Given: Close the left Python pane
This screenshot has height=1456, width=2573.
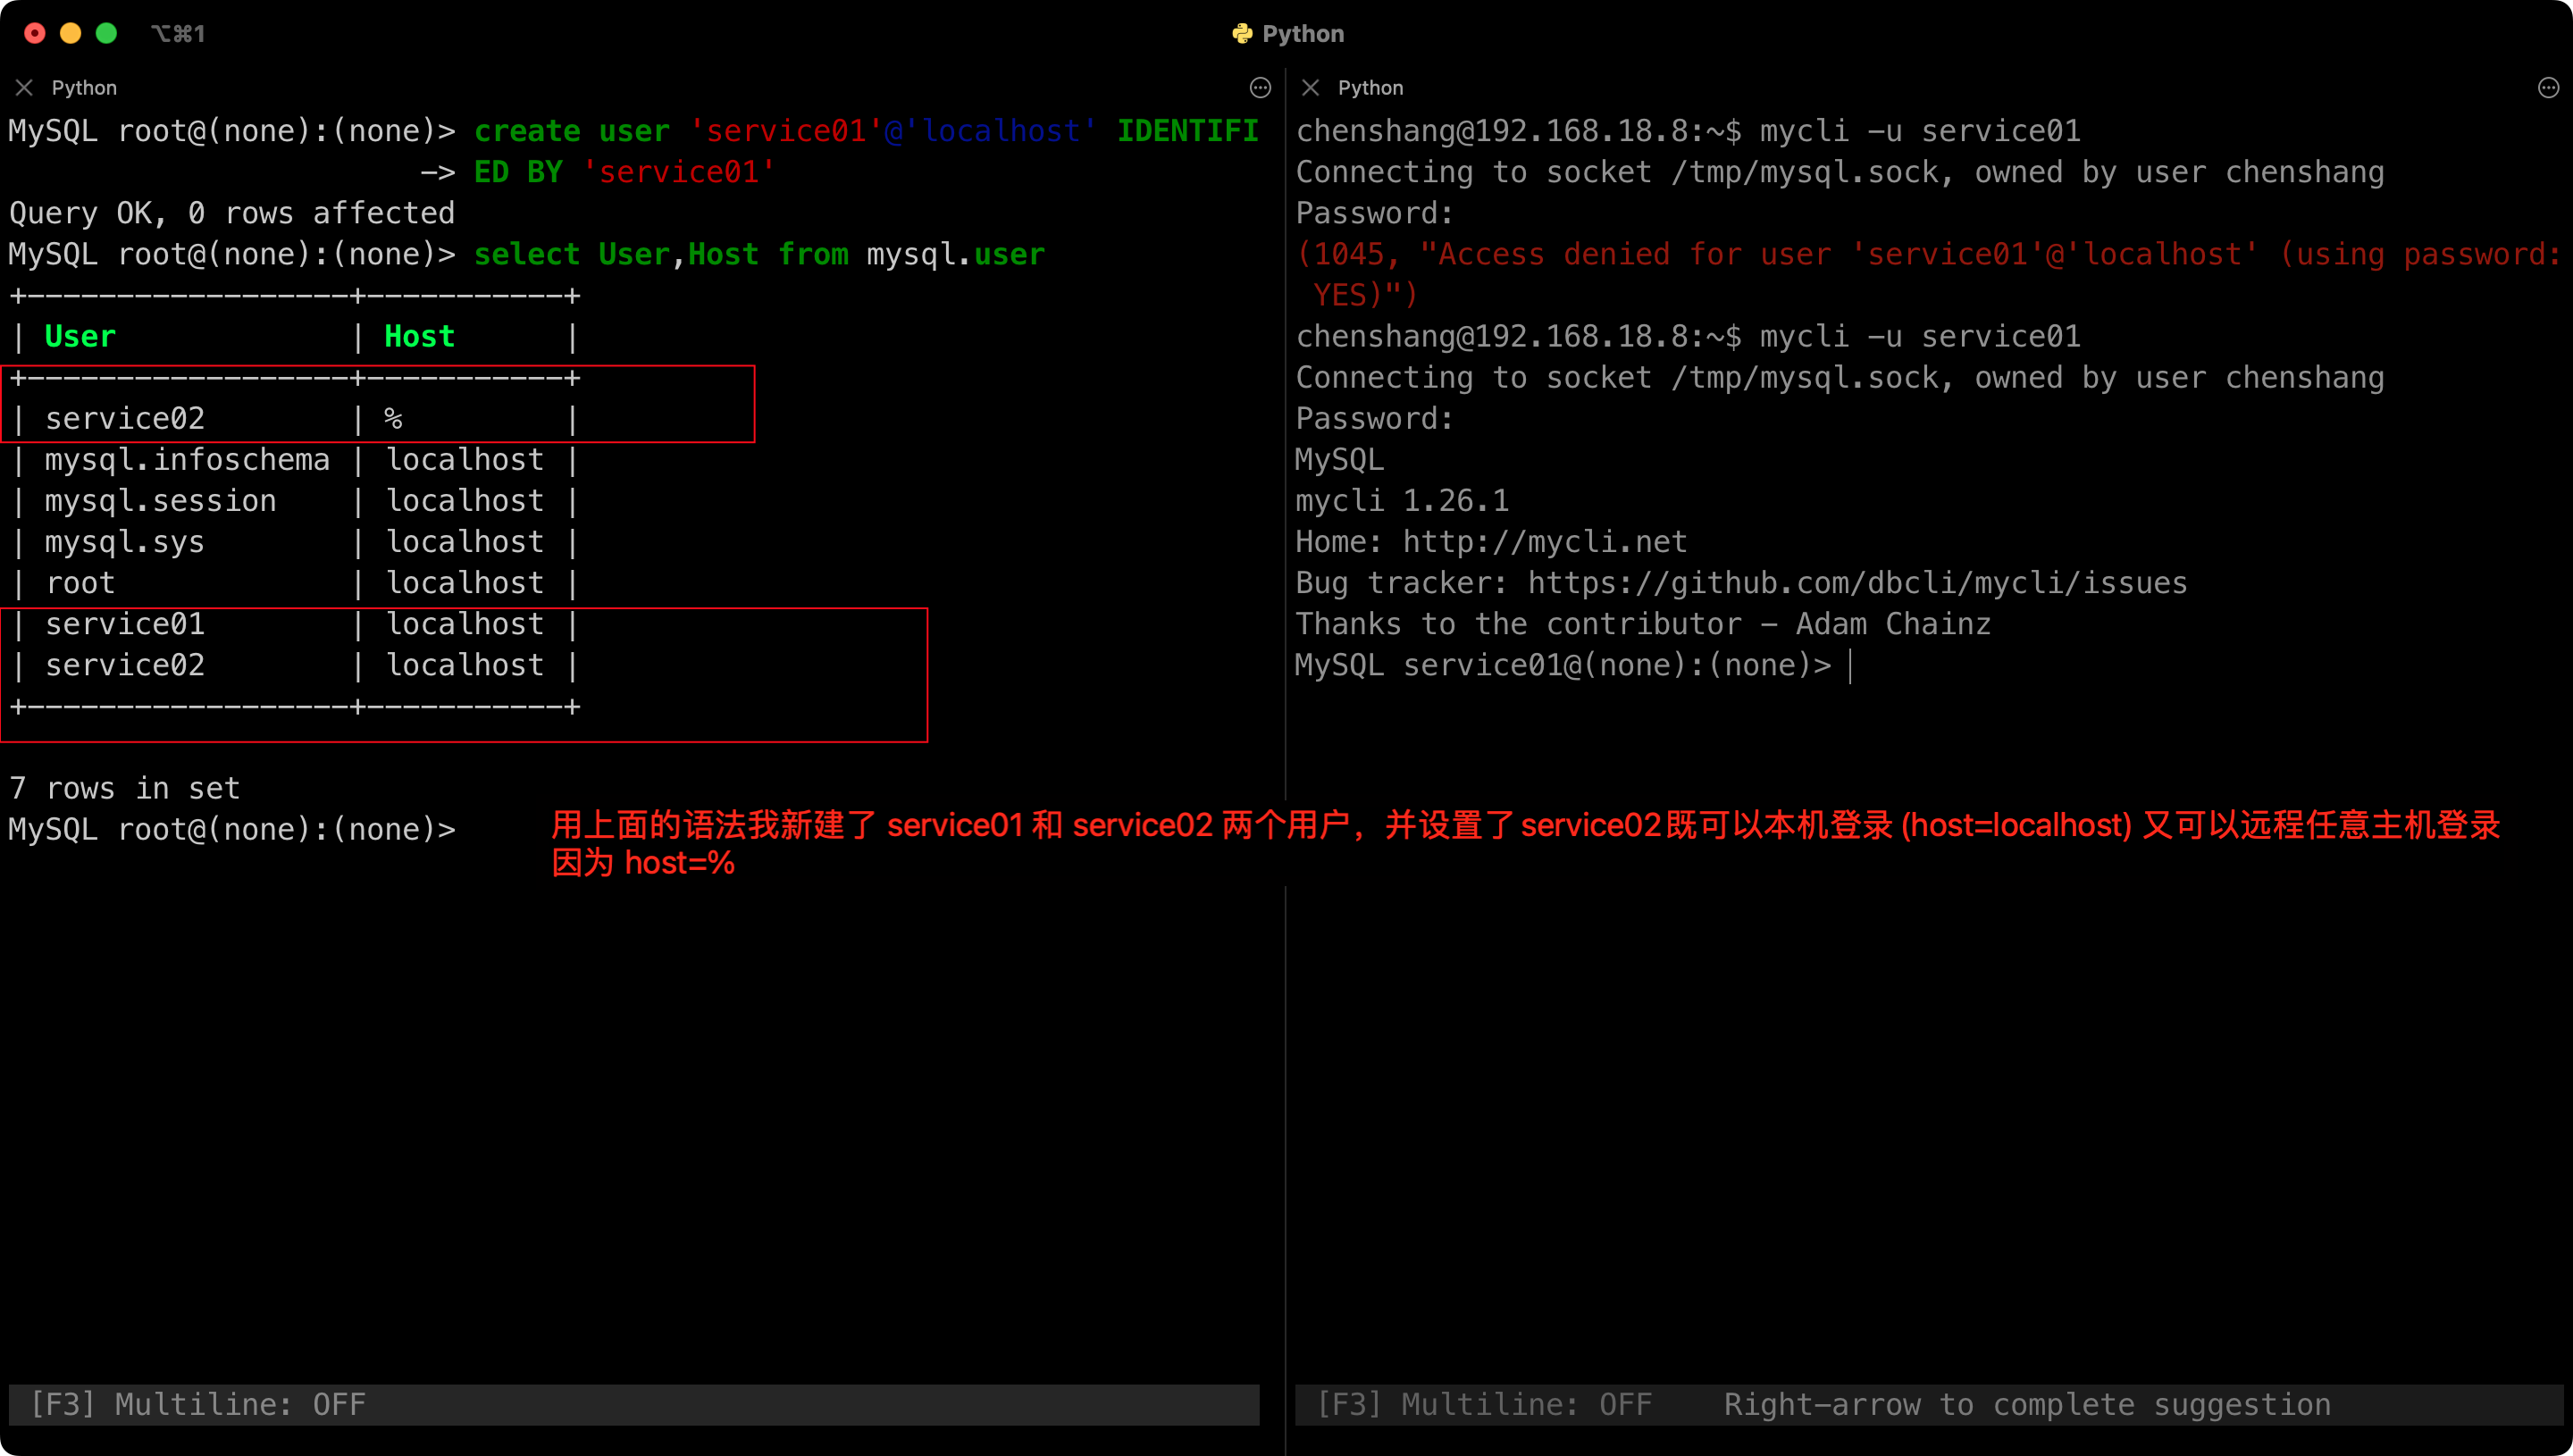Looking at the screenshot, I should point(24,88).
